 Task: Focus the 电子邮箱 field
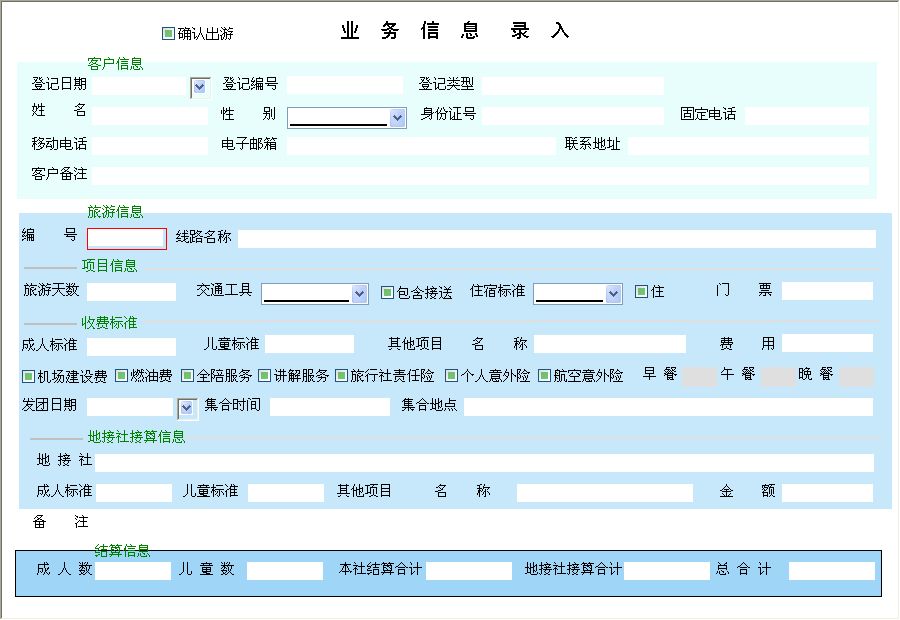click(x=421, y=145)
